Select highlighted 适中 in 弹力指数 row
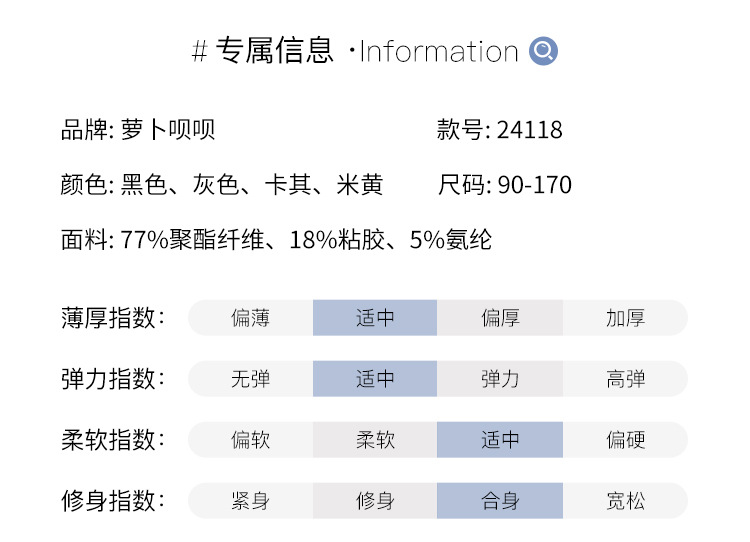Screen dimensions: 750x542 tap(375, 379)
